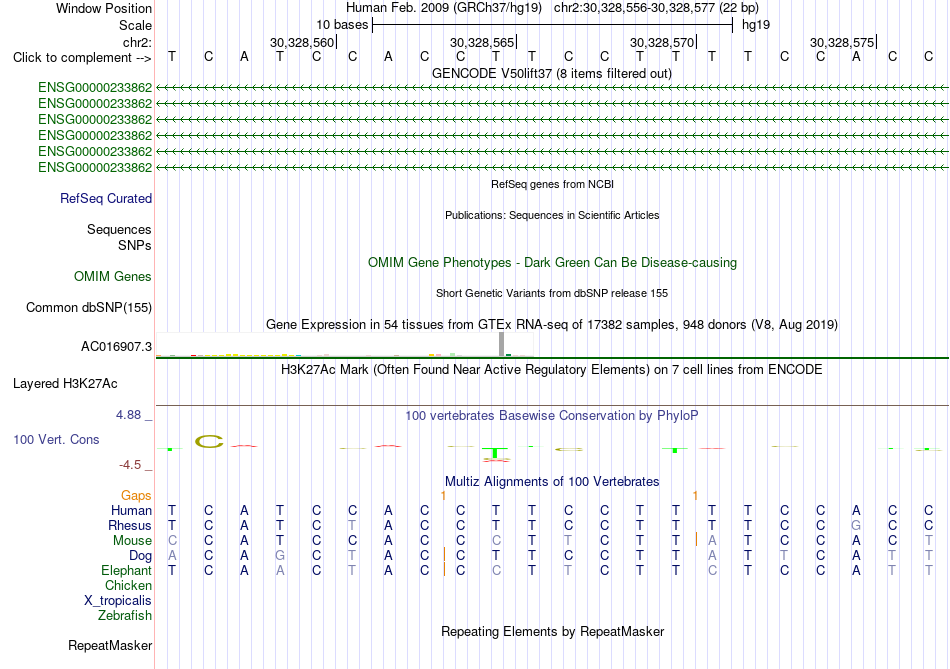Viewport: 950px width, 669px height.
Task: Select the Window Position label
Action: [104, 8]
